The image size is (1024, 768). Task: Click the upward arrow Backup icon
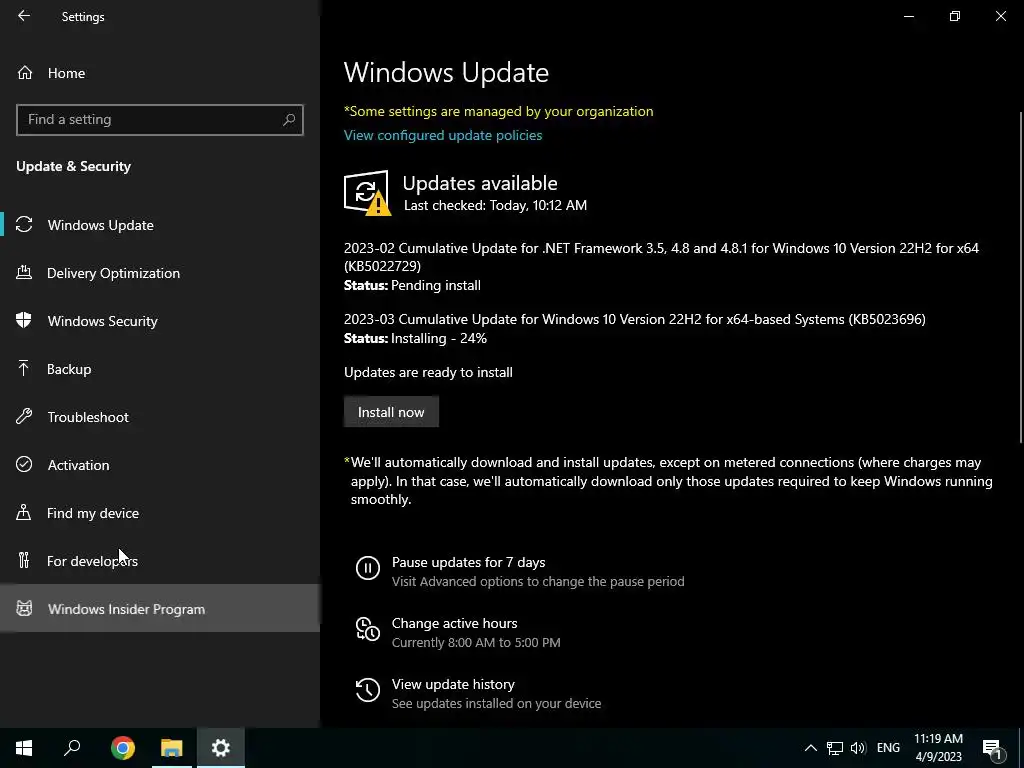[x=24, y=369]
